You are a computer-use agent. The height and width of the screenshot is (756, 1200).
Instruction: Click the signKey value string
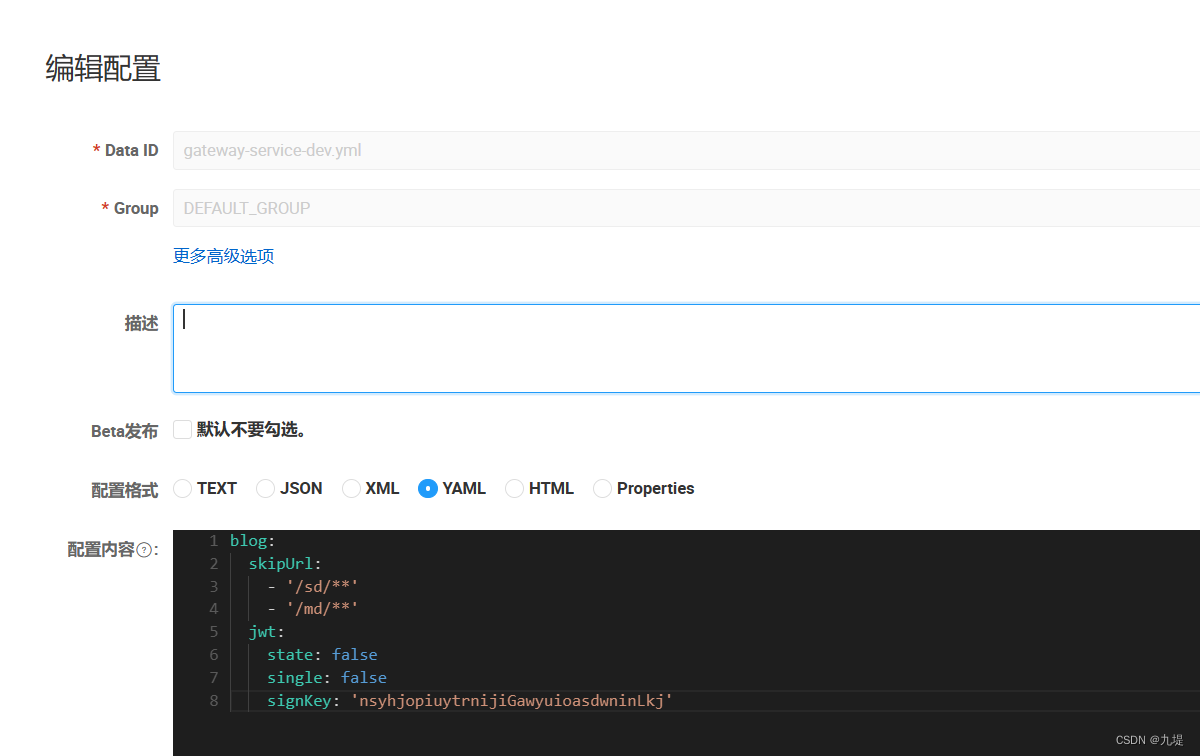click(512, 701)
